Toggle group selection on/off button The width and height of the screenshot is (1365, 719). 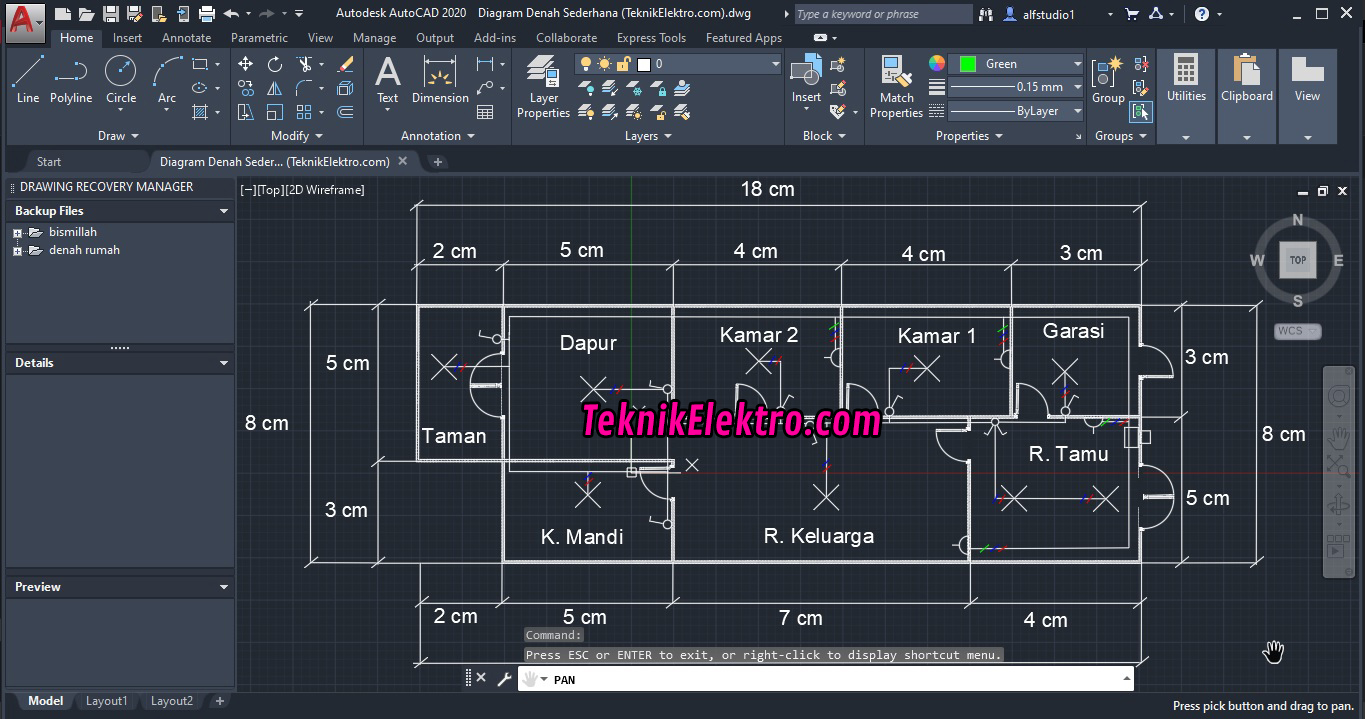(x=1141, y=111)
